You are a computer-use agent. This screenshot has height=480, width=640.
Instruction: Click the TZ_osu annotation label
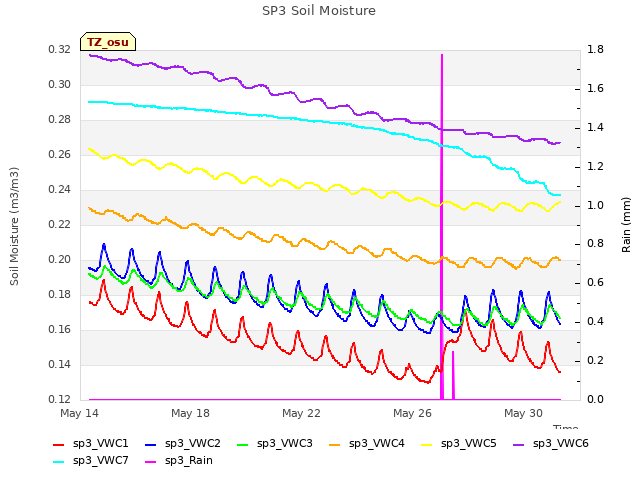coord(108,42)
